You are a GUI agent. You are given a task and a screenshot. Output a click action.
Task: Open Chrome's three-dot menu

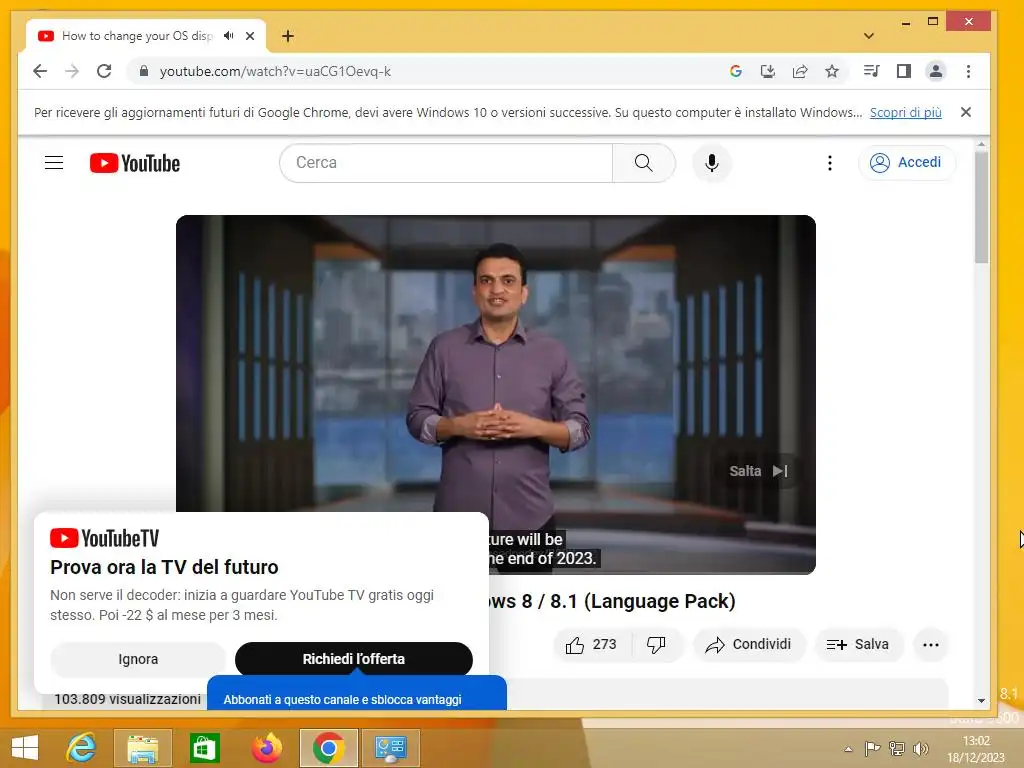coord(968,71)
